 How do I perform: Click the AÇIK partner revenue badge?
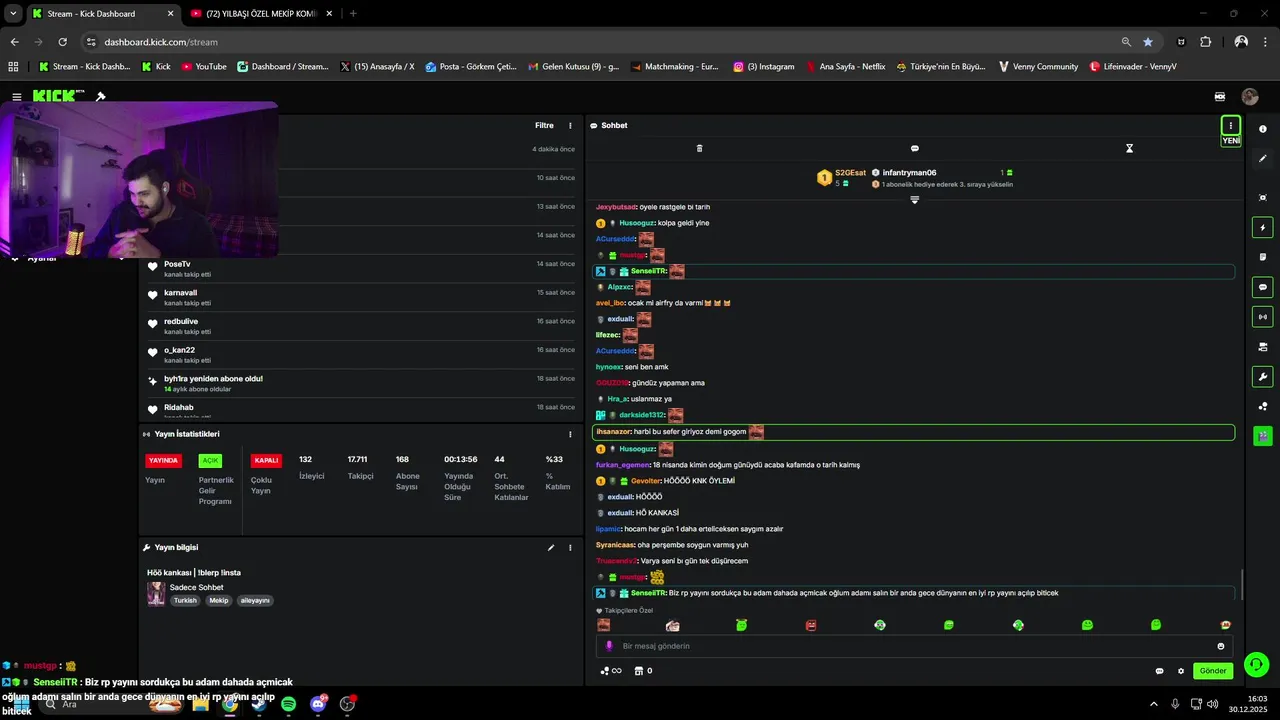[210, 461]
